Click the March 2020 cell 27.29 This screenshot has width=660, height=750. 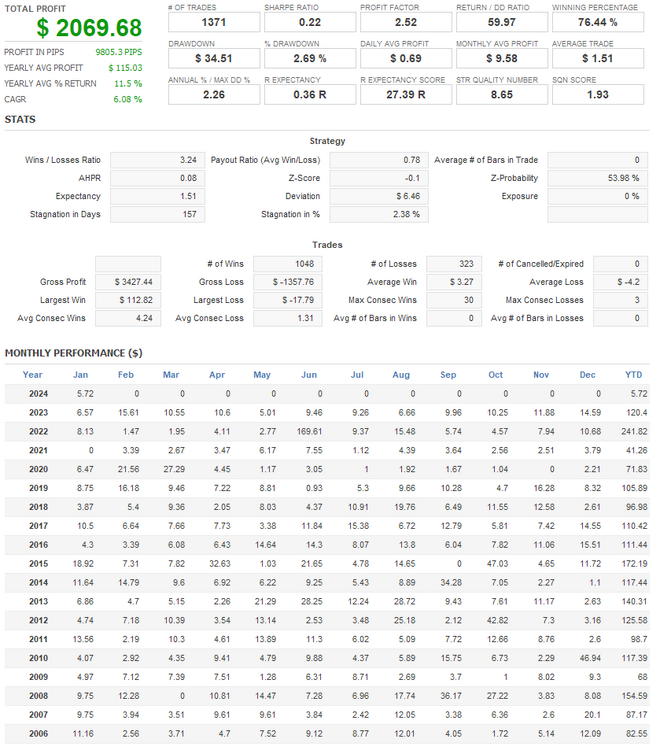(174, 469)
